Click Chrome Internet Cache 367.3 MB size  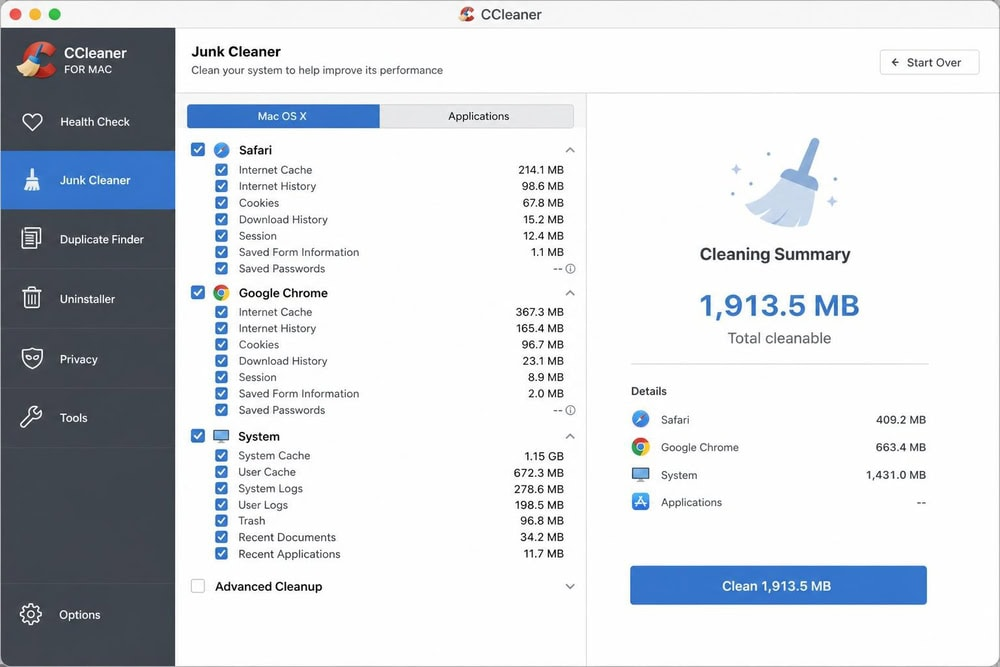click(540, 312)
